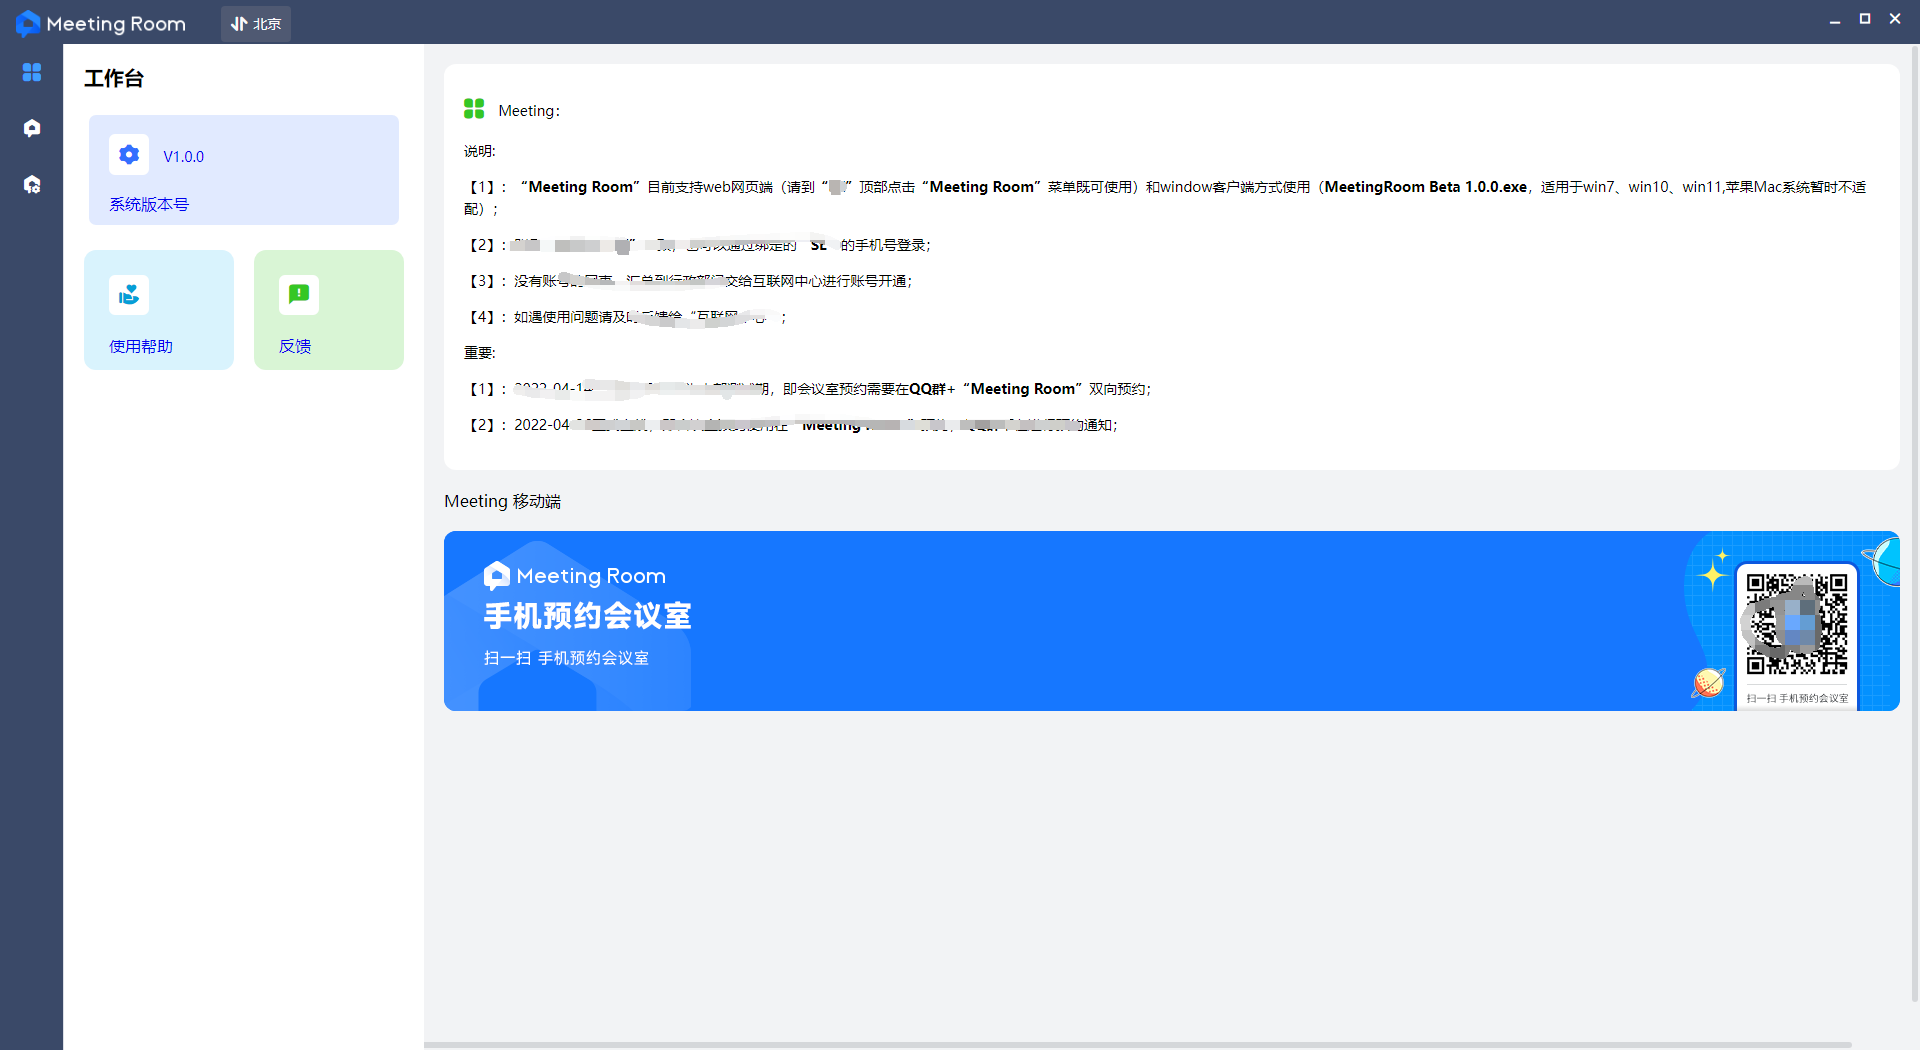The image size is (1920, 1050).
Task: Open the meeting room icon in sidebar
Action: [x=32, y=128]
